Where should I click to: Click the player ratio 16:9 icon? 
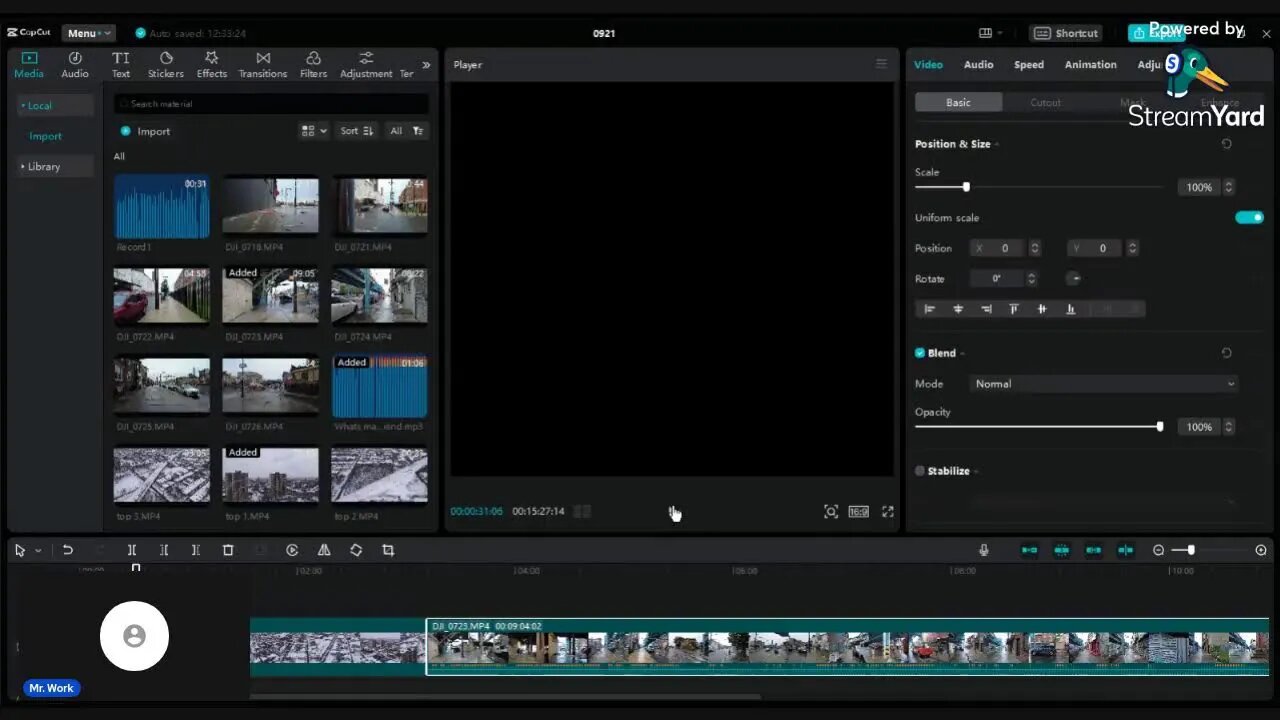858,511
